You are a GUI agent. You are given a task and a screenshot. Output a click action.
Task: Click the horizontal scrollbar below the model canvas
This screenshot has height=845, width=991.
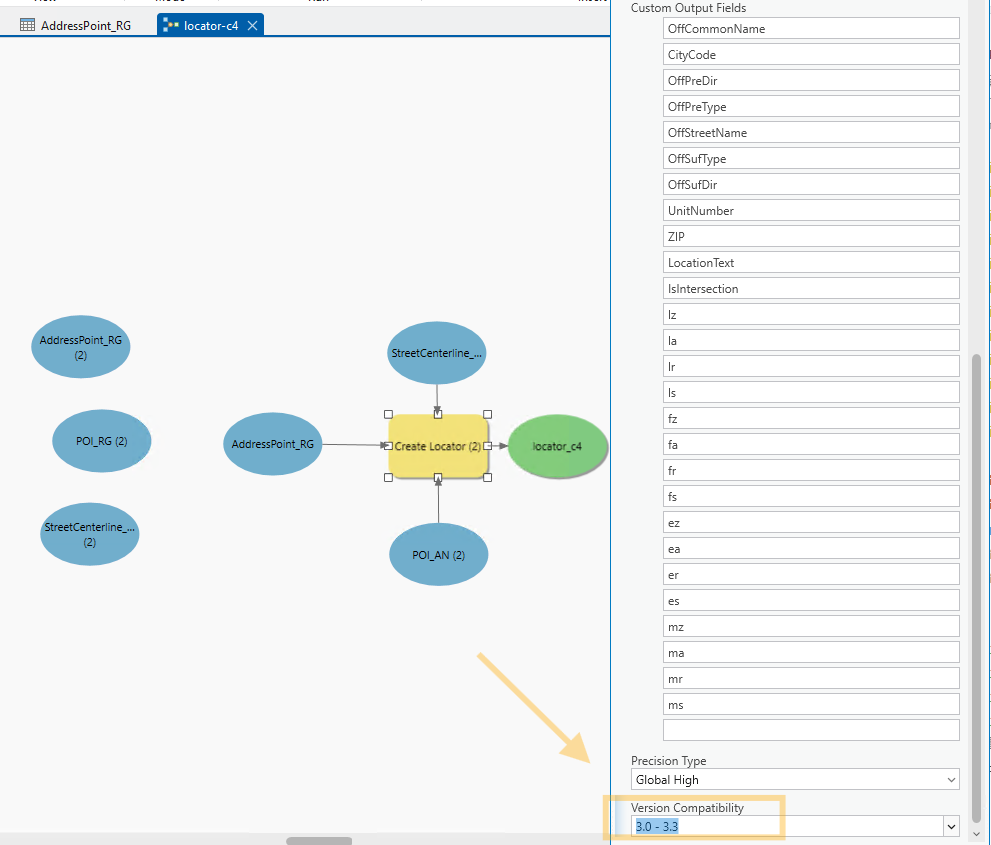tap(319, 840)
